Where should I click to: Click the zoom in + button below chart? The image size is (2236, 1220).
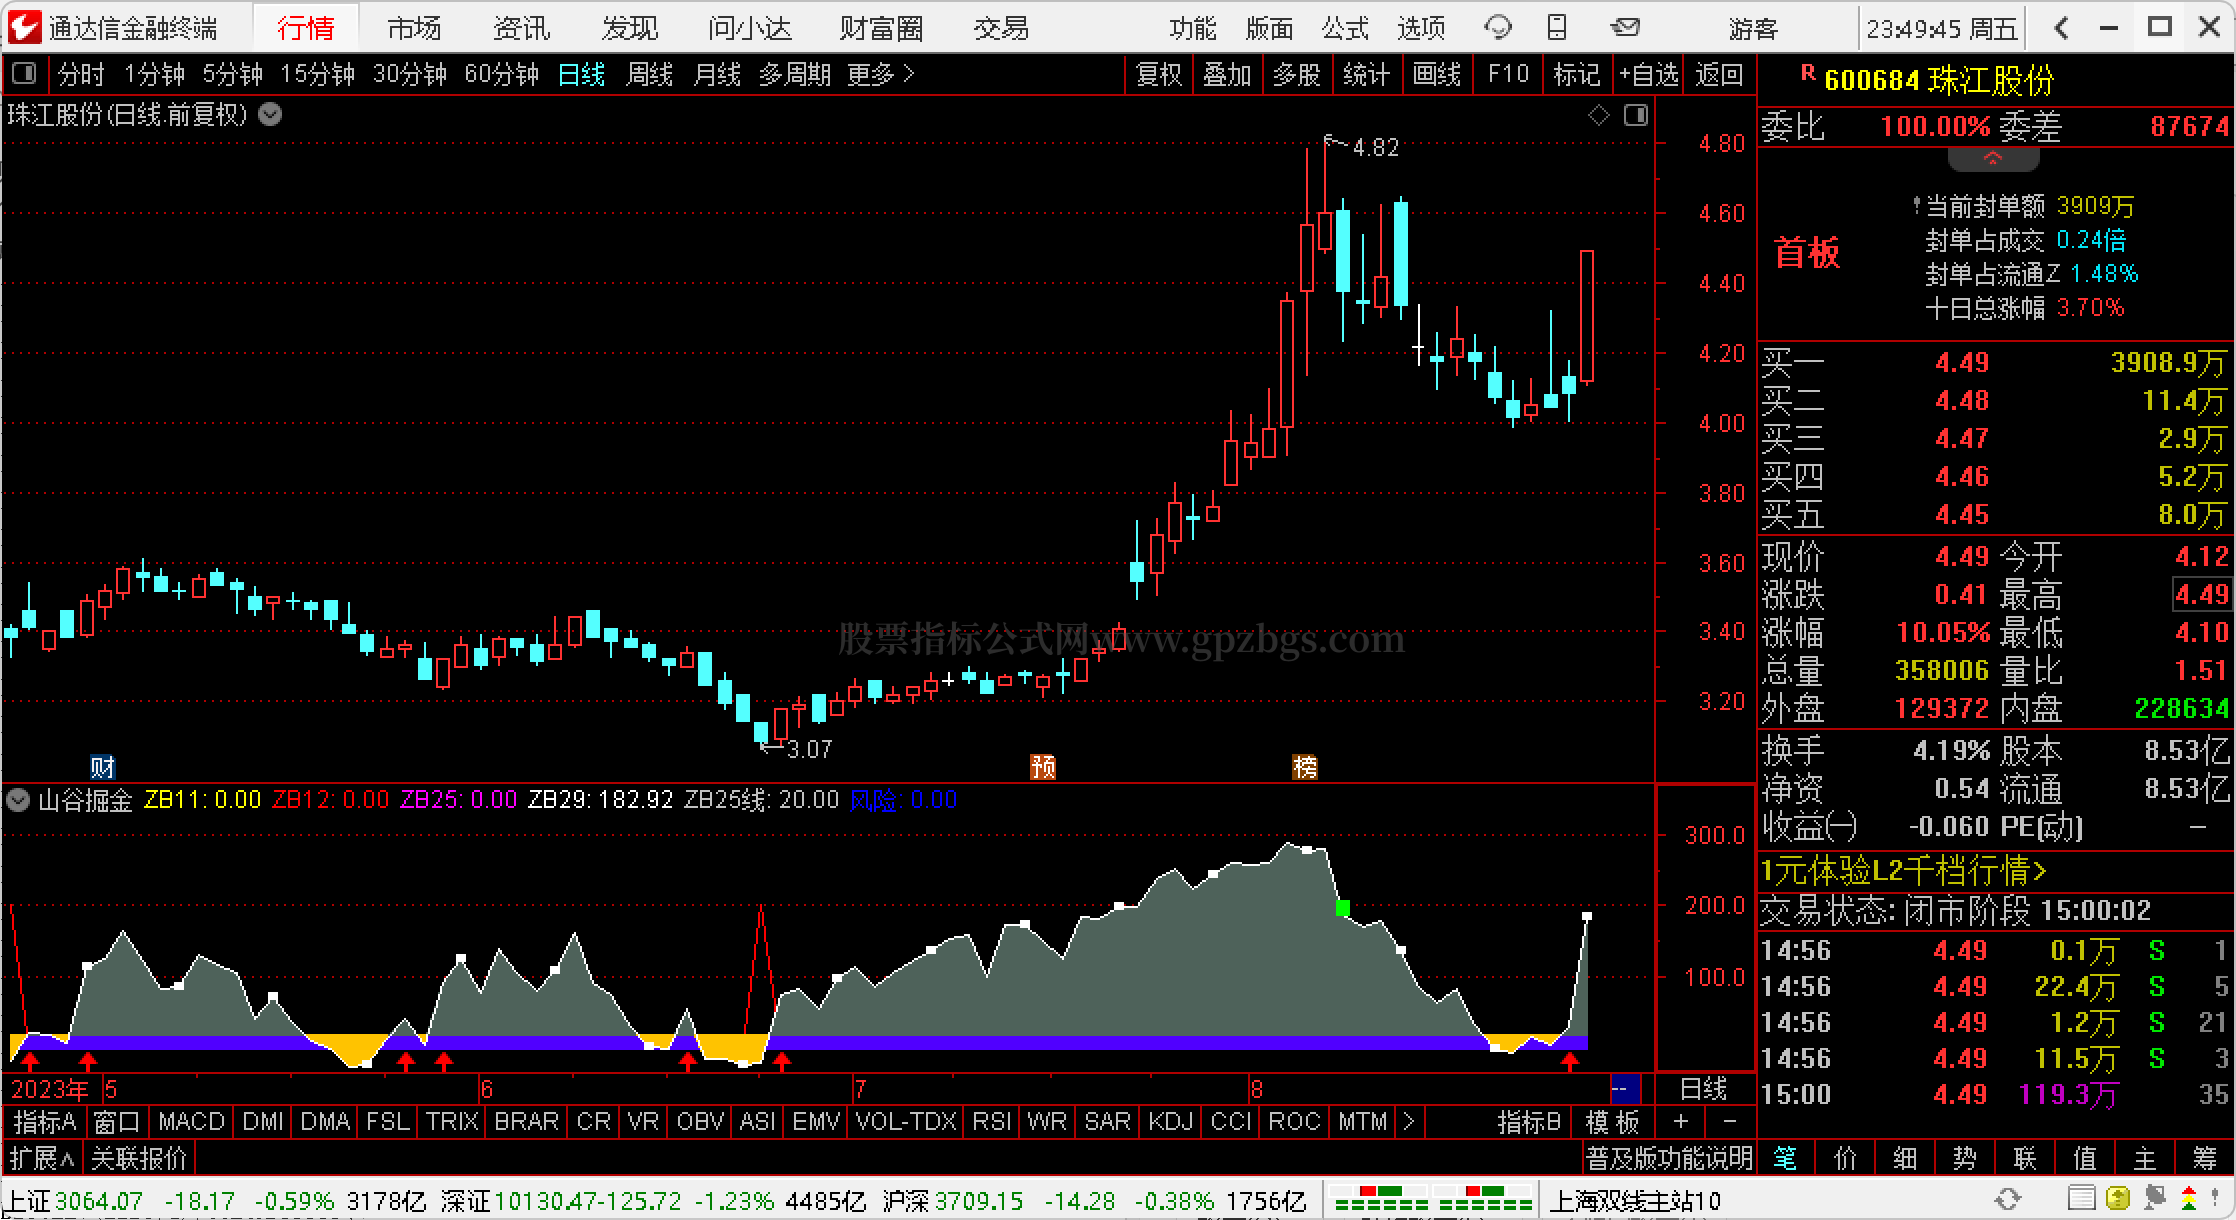[x=1681, y=1122]
